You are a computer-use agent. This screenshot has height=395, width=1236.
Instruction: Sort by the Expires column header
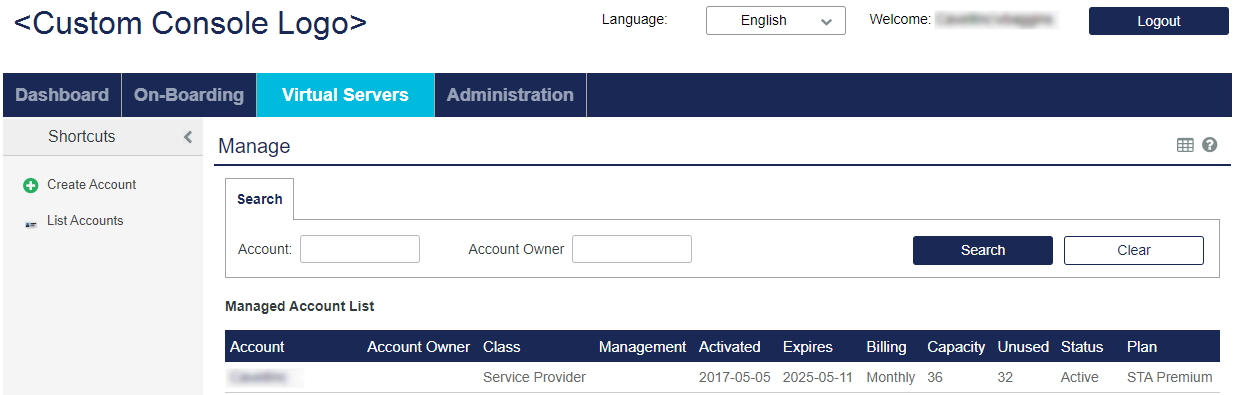click(808, 347)
